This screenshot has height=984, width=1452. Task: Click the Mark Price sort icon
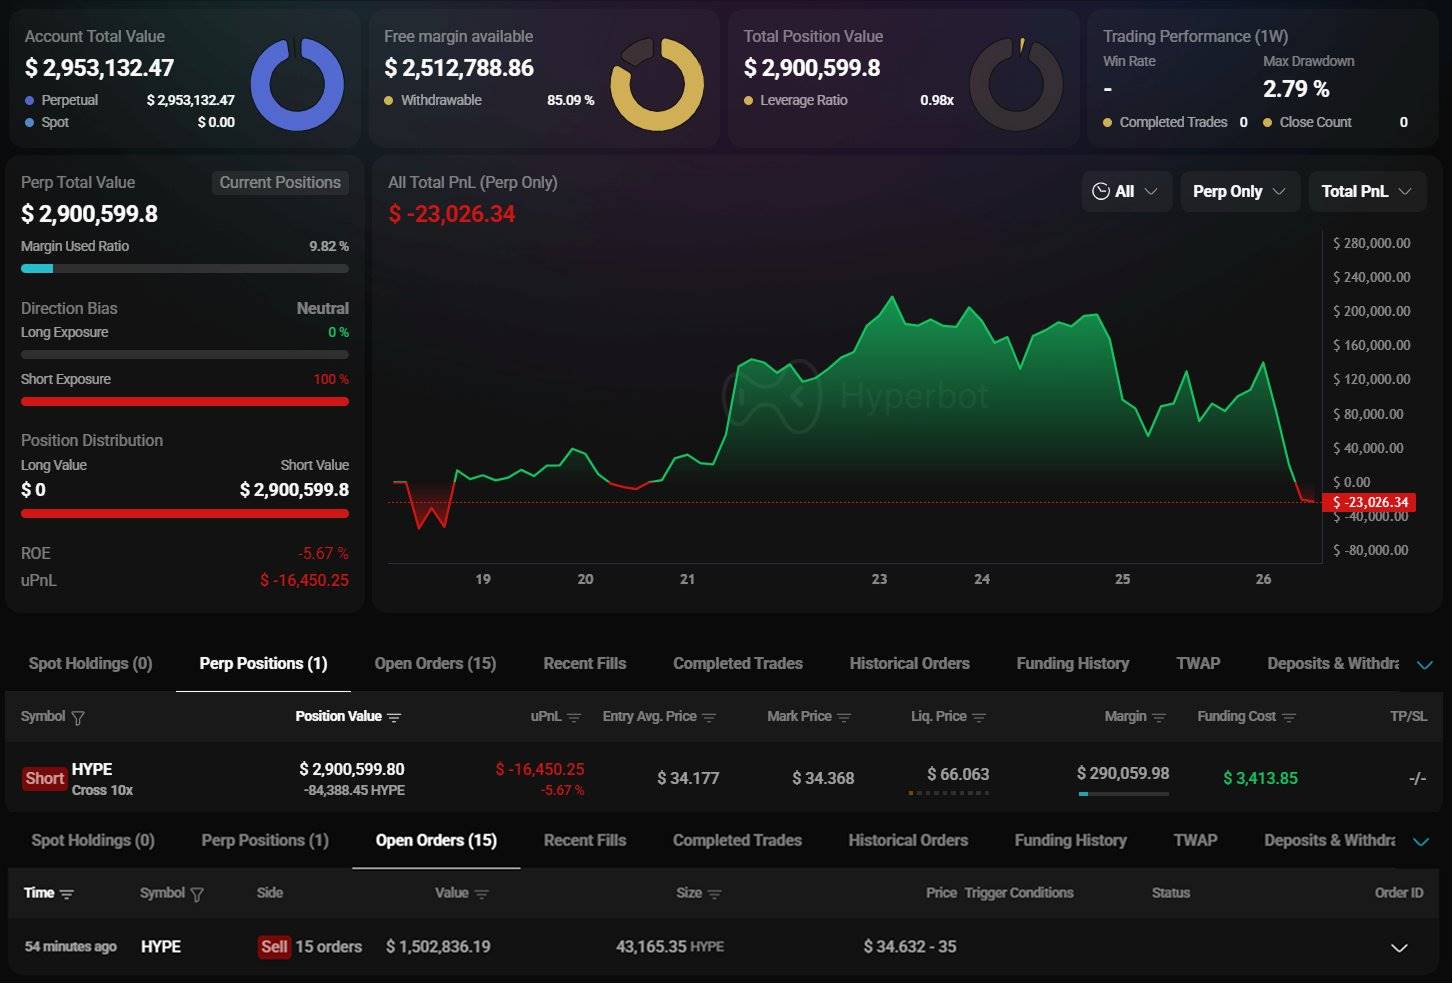(844, 718)
